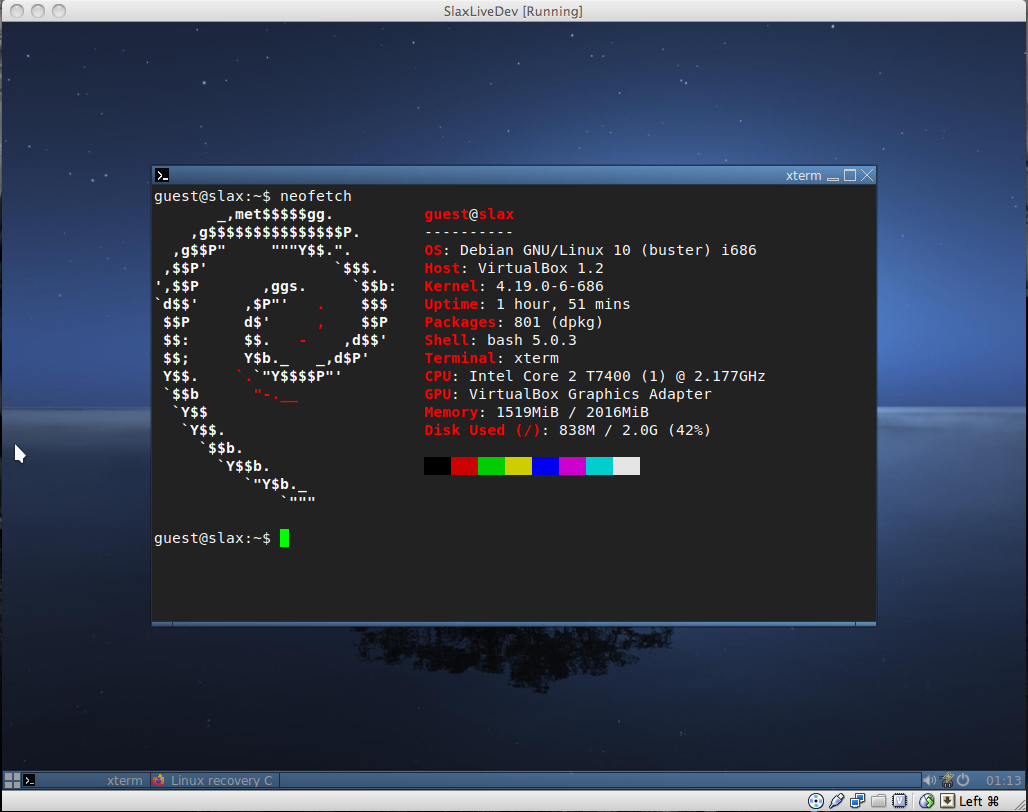1028x812 pixels.
Task: Click the green terminal cursor at prompt
Action: coord(284,538)
